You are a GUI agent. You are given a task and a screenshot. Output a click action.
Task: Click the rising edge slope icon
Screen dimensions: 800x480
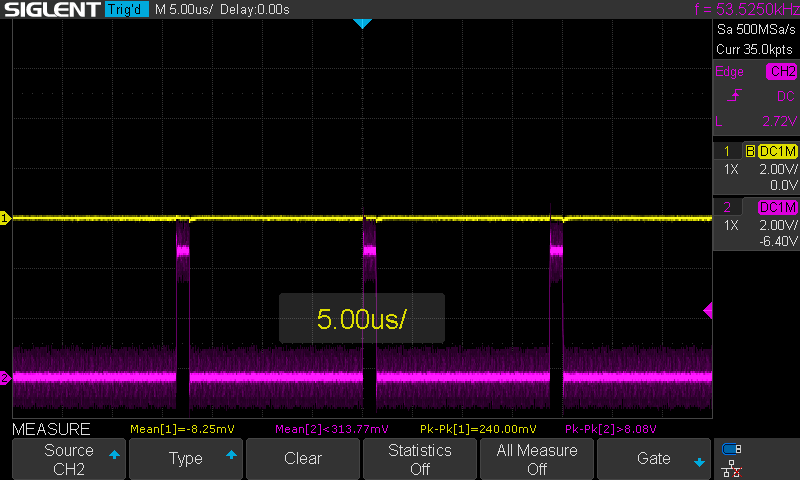pyautogui.click(x=734, y=95)
